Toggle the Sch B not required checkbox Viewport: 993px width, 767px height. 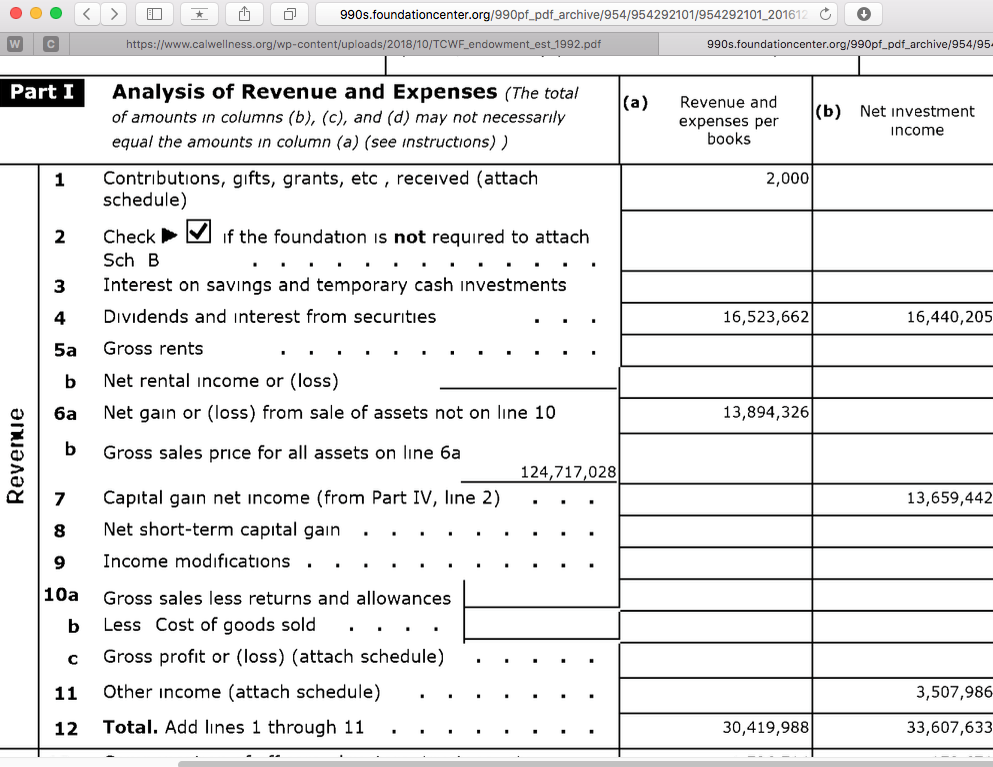pyautogui.click(x=199, y=233)
